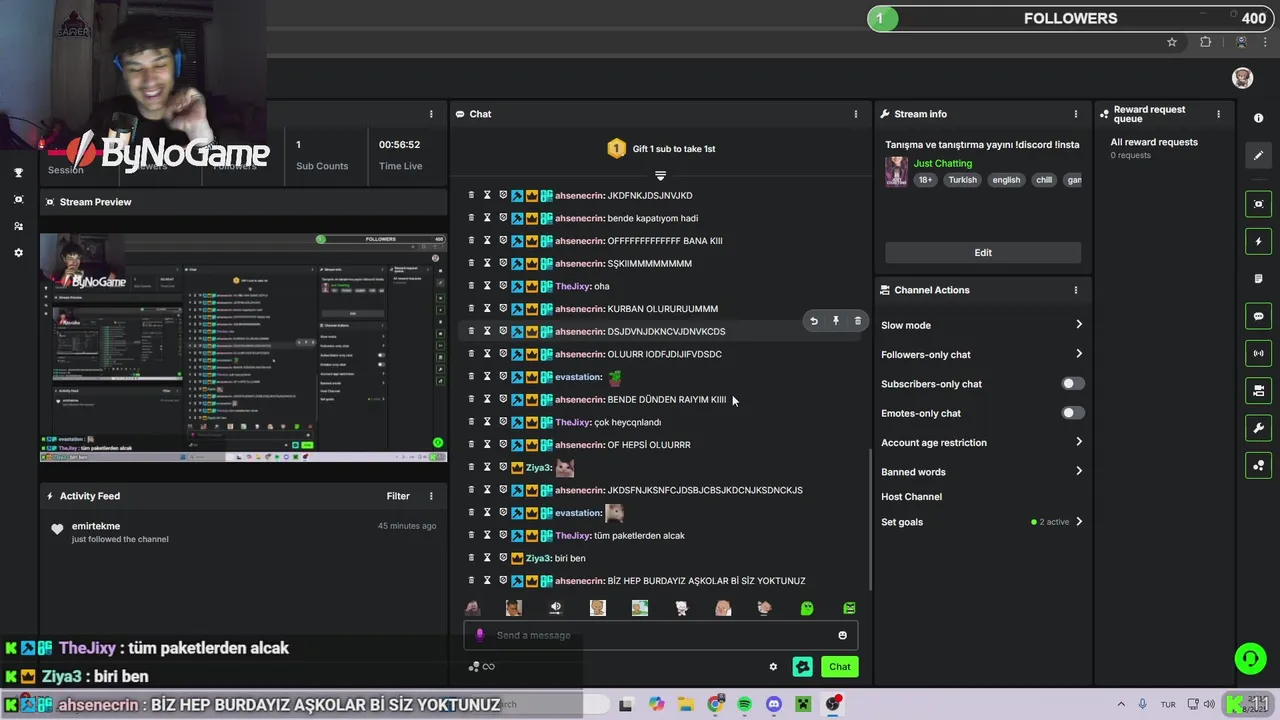
Task: Open Minecraft from the taskbar
Action: tap(802, 704)
